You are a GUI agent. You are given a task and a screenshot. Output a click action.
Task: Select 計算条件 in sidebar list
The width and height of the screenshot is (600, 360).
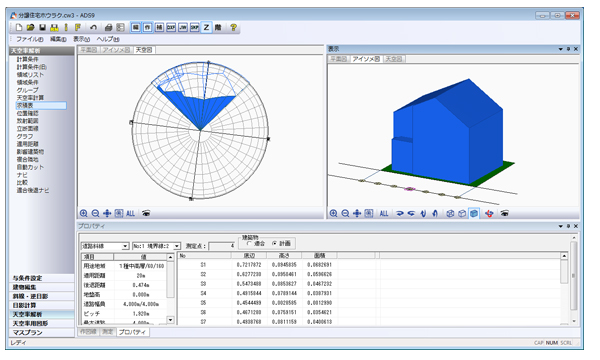pyautogui.click(x=28, y=59)
